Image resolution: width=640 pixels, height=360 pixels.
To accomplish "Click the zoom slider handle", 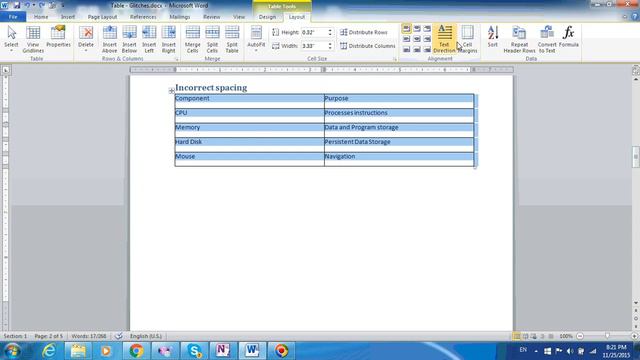I will pyautogui.click(x=607, y=336).
